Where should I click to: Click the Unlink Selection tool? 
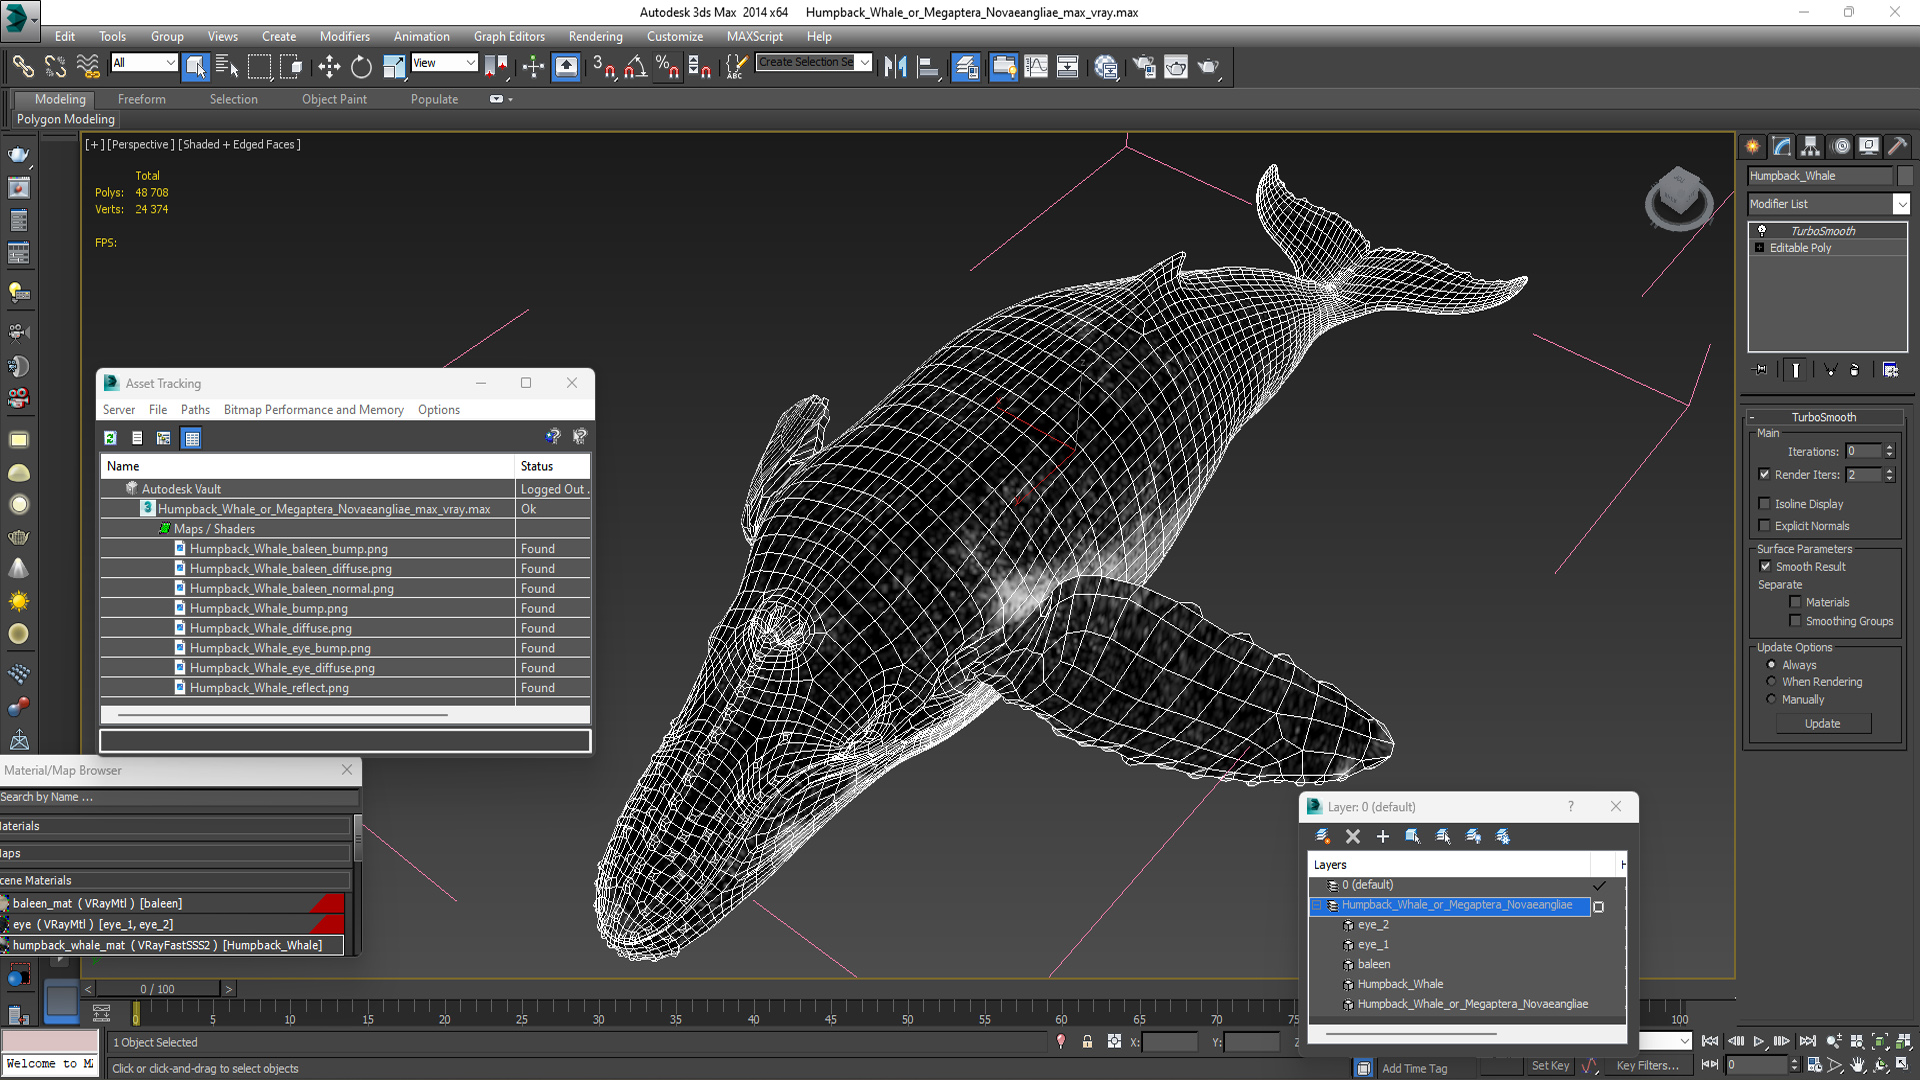56,67
